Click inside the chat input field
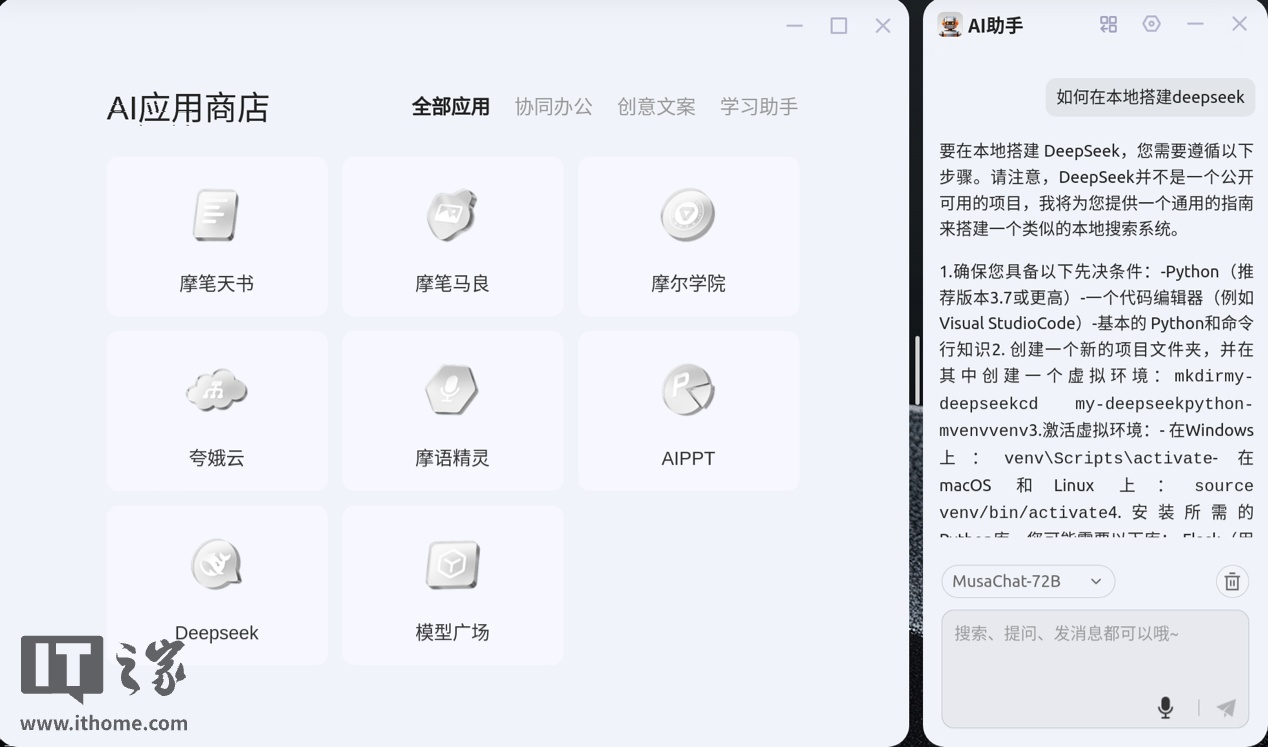 click(x=1095, y=650)
